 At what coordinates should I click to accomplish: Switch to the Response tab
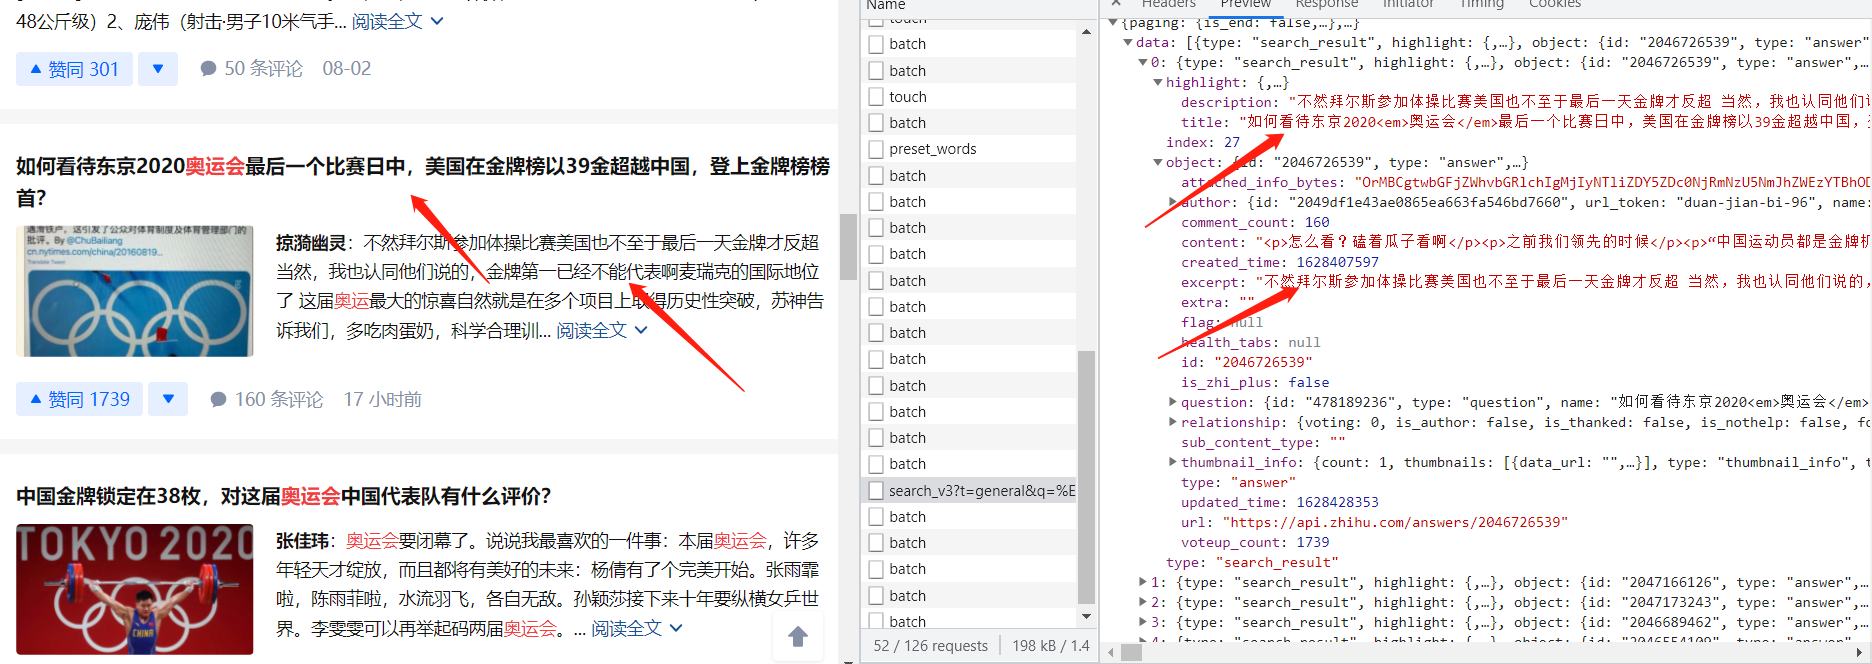point(1329,4)
